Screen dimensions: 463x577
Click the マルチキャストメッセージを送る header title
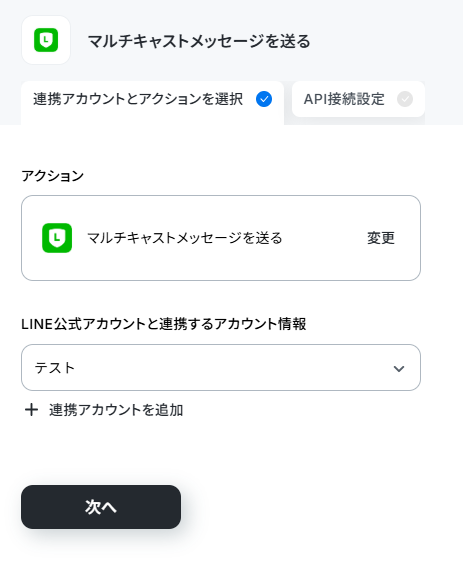click(x=199, y=41)
